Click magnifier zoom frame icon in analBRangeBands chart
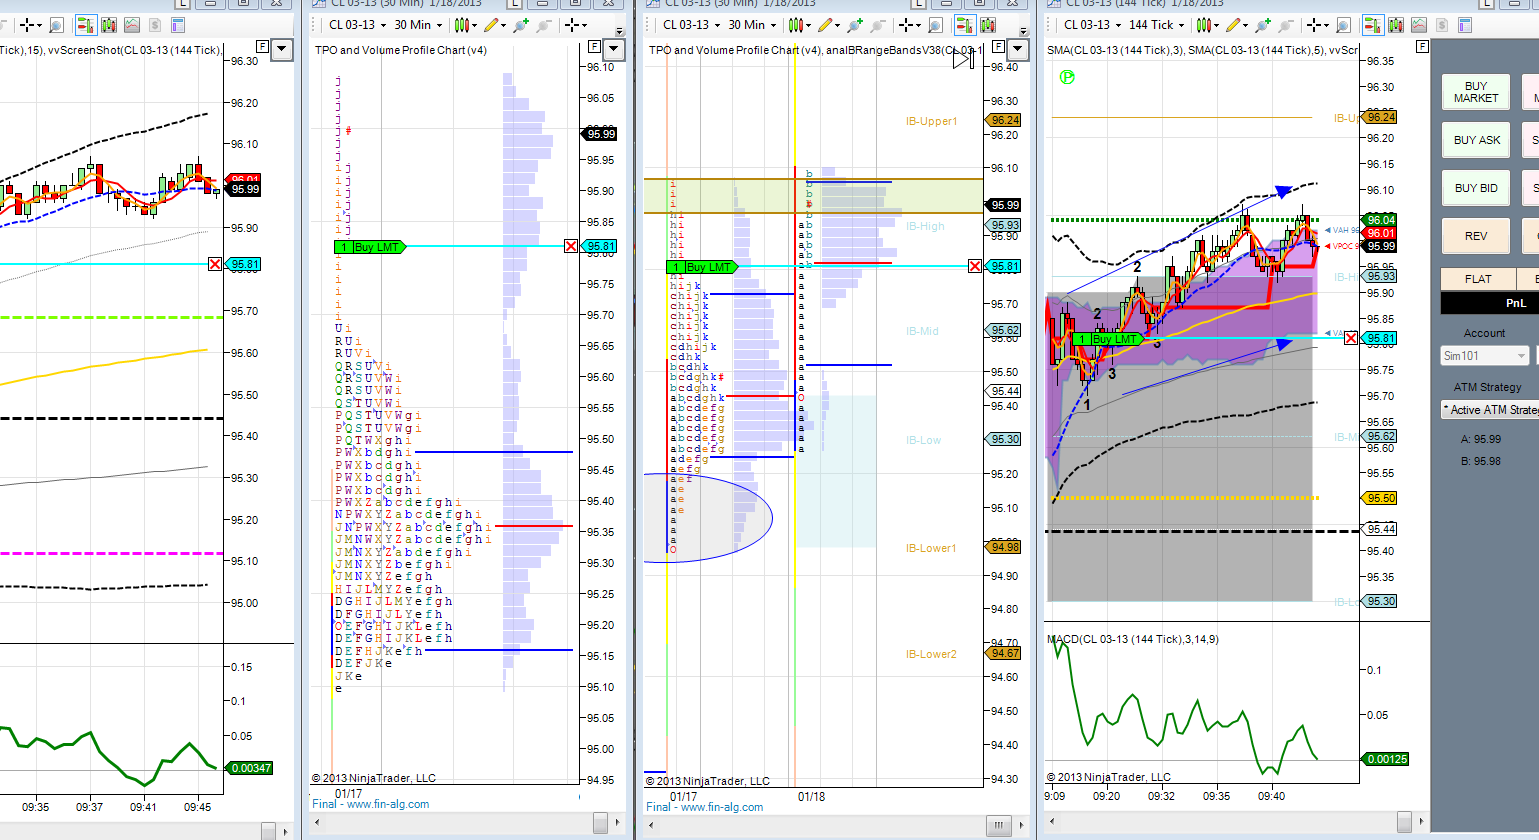 tap(935, 25)
